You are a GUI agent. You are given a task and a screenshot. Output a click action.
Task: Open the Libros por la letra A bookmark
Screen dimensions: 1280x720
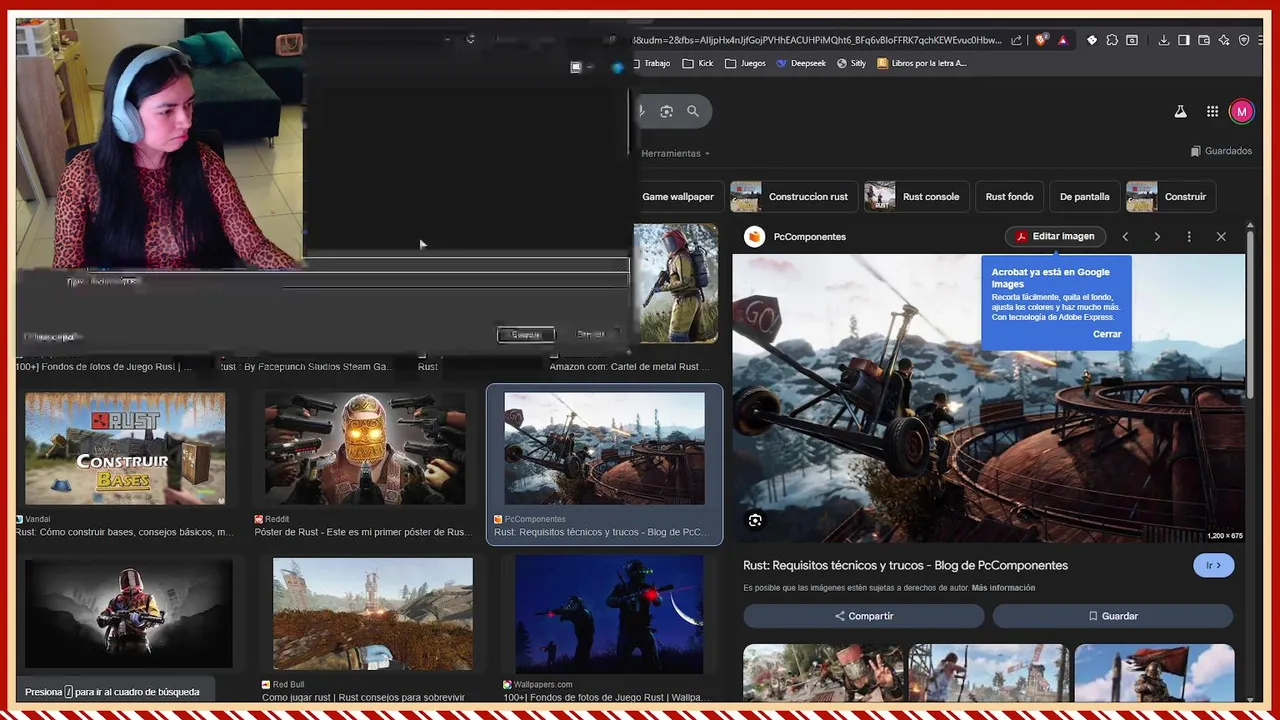[x=922, y=63]
